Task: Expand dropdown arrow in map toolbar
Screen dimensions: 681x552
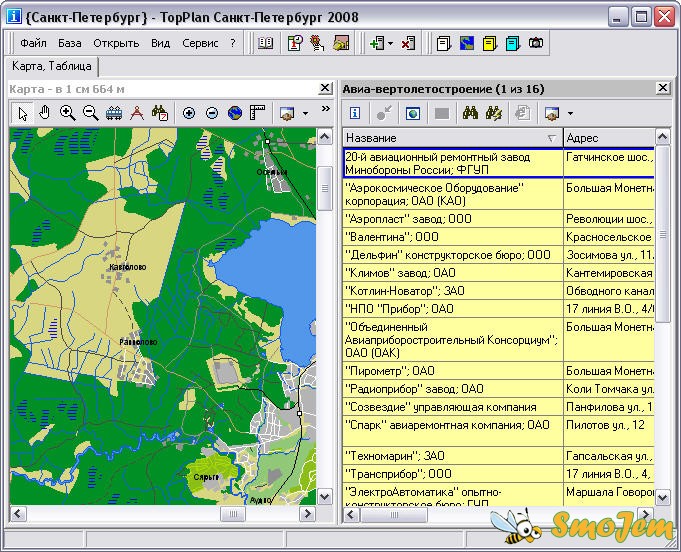Action: [305, 114]
